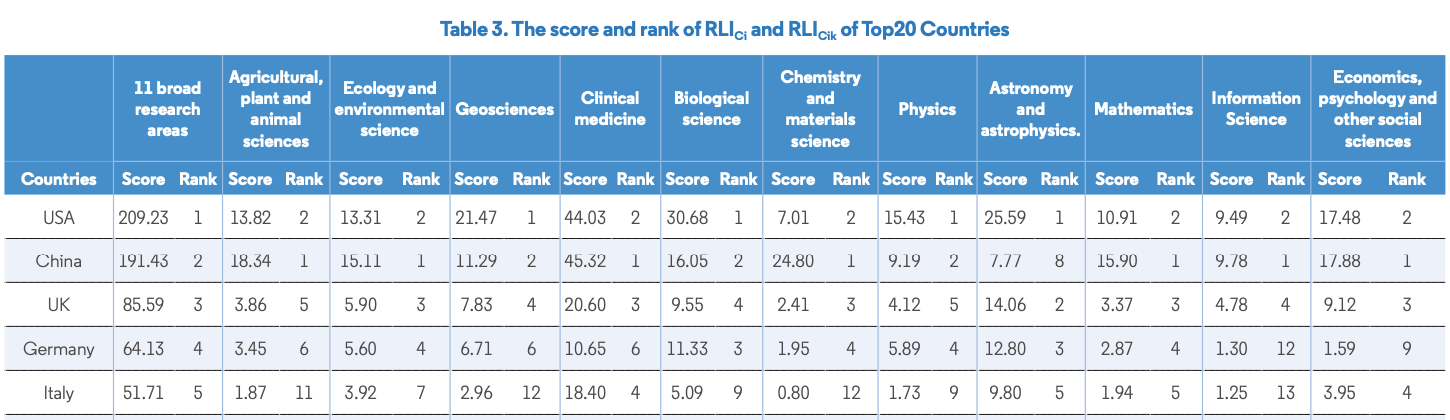1450x420 pixels.
Task: Select the Biological science header
Action: 711,109
